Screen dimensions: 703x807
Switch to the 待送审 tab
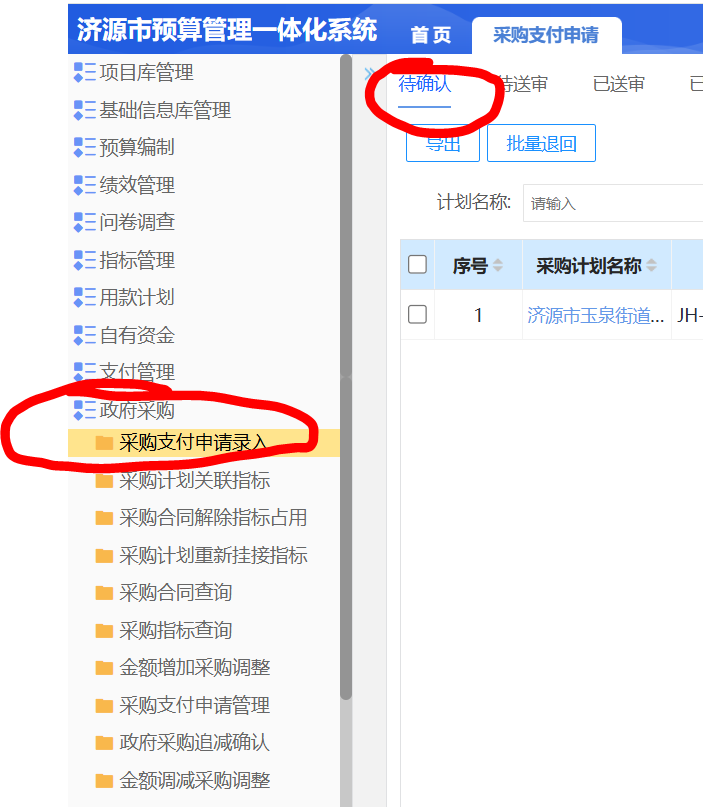[522, 84]
